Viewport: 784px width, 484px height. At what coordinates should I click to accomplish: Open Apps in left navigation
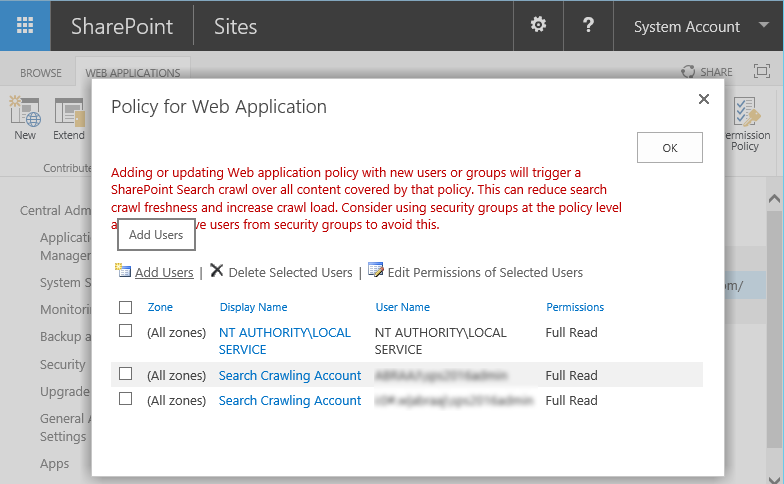pyautogui.click(x=54, y=464)
